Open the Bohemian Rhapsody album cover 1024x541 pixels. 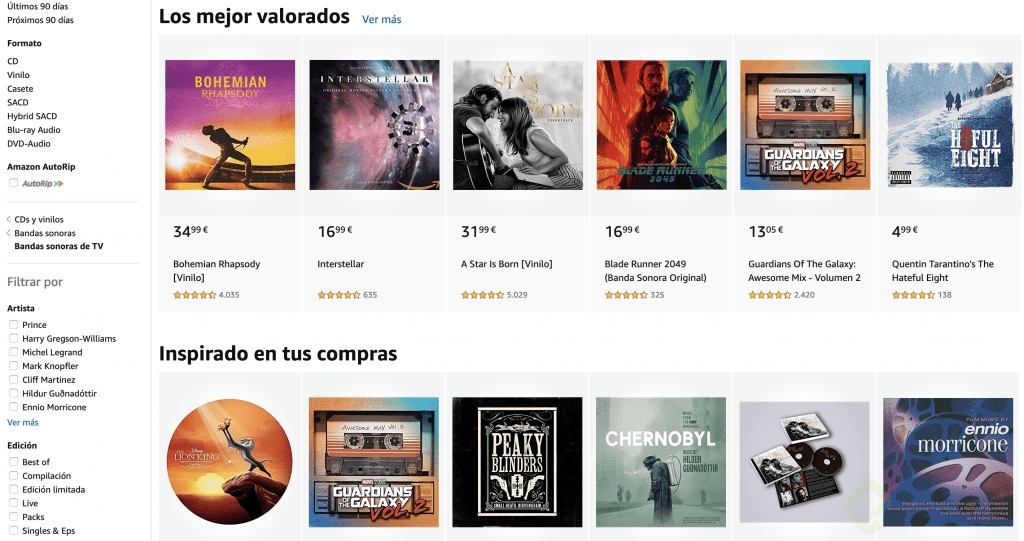point(230,125)
